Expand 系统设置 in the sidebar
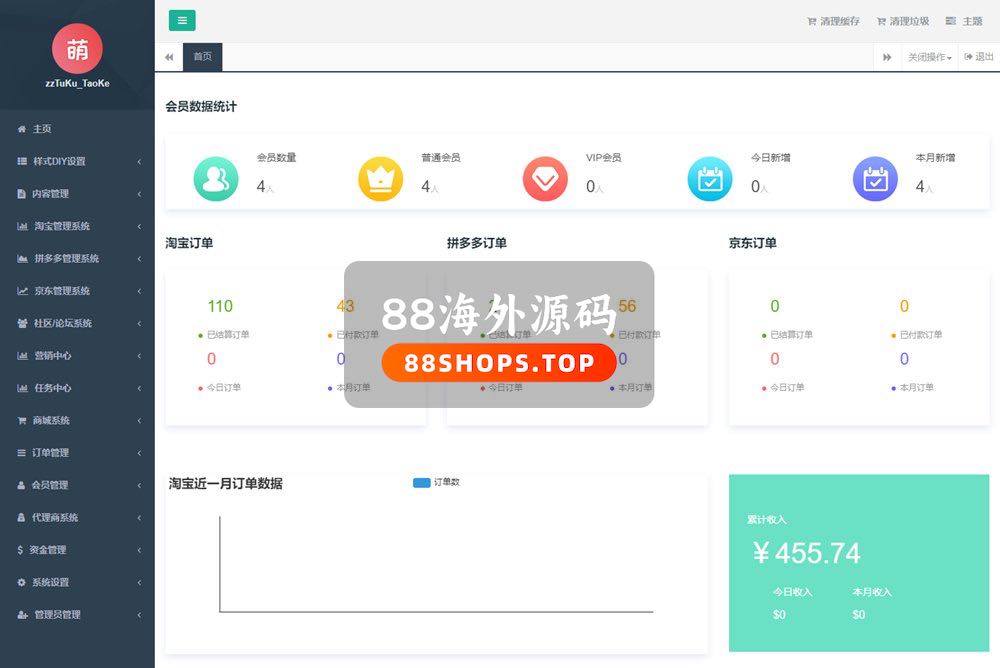 tap(77, 582)
